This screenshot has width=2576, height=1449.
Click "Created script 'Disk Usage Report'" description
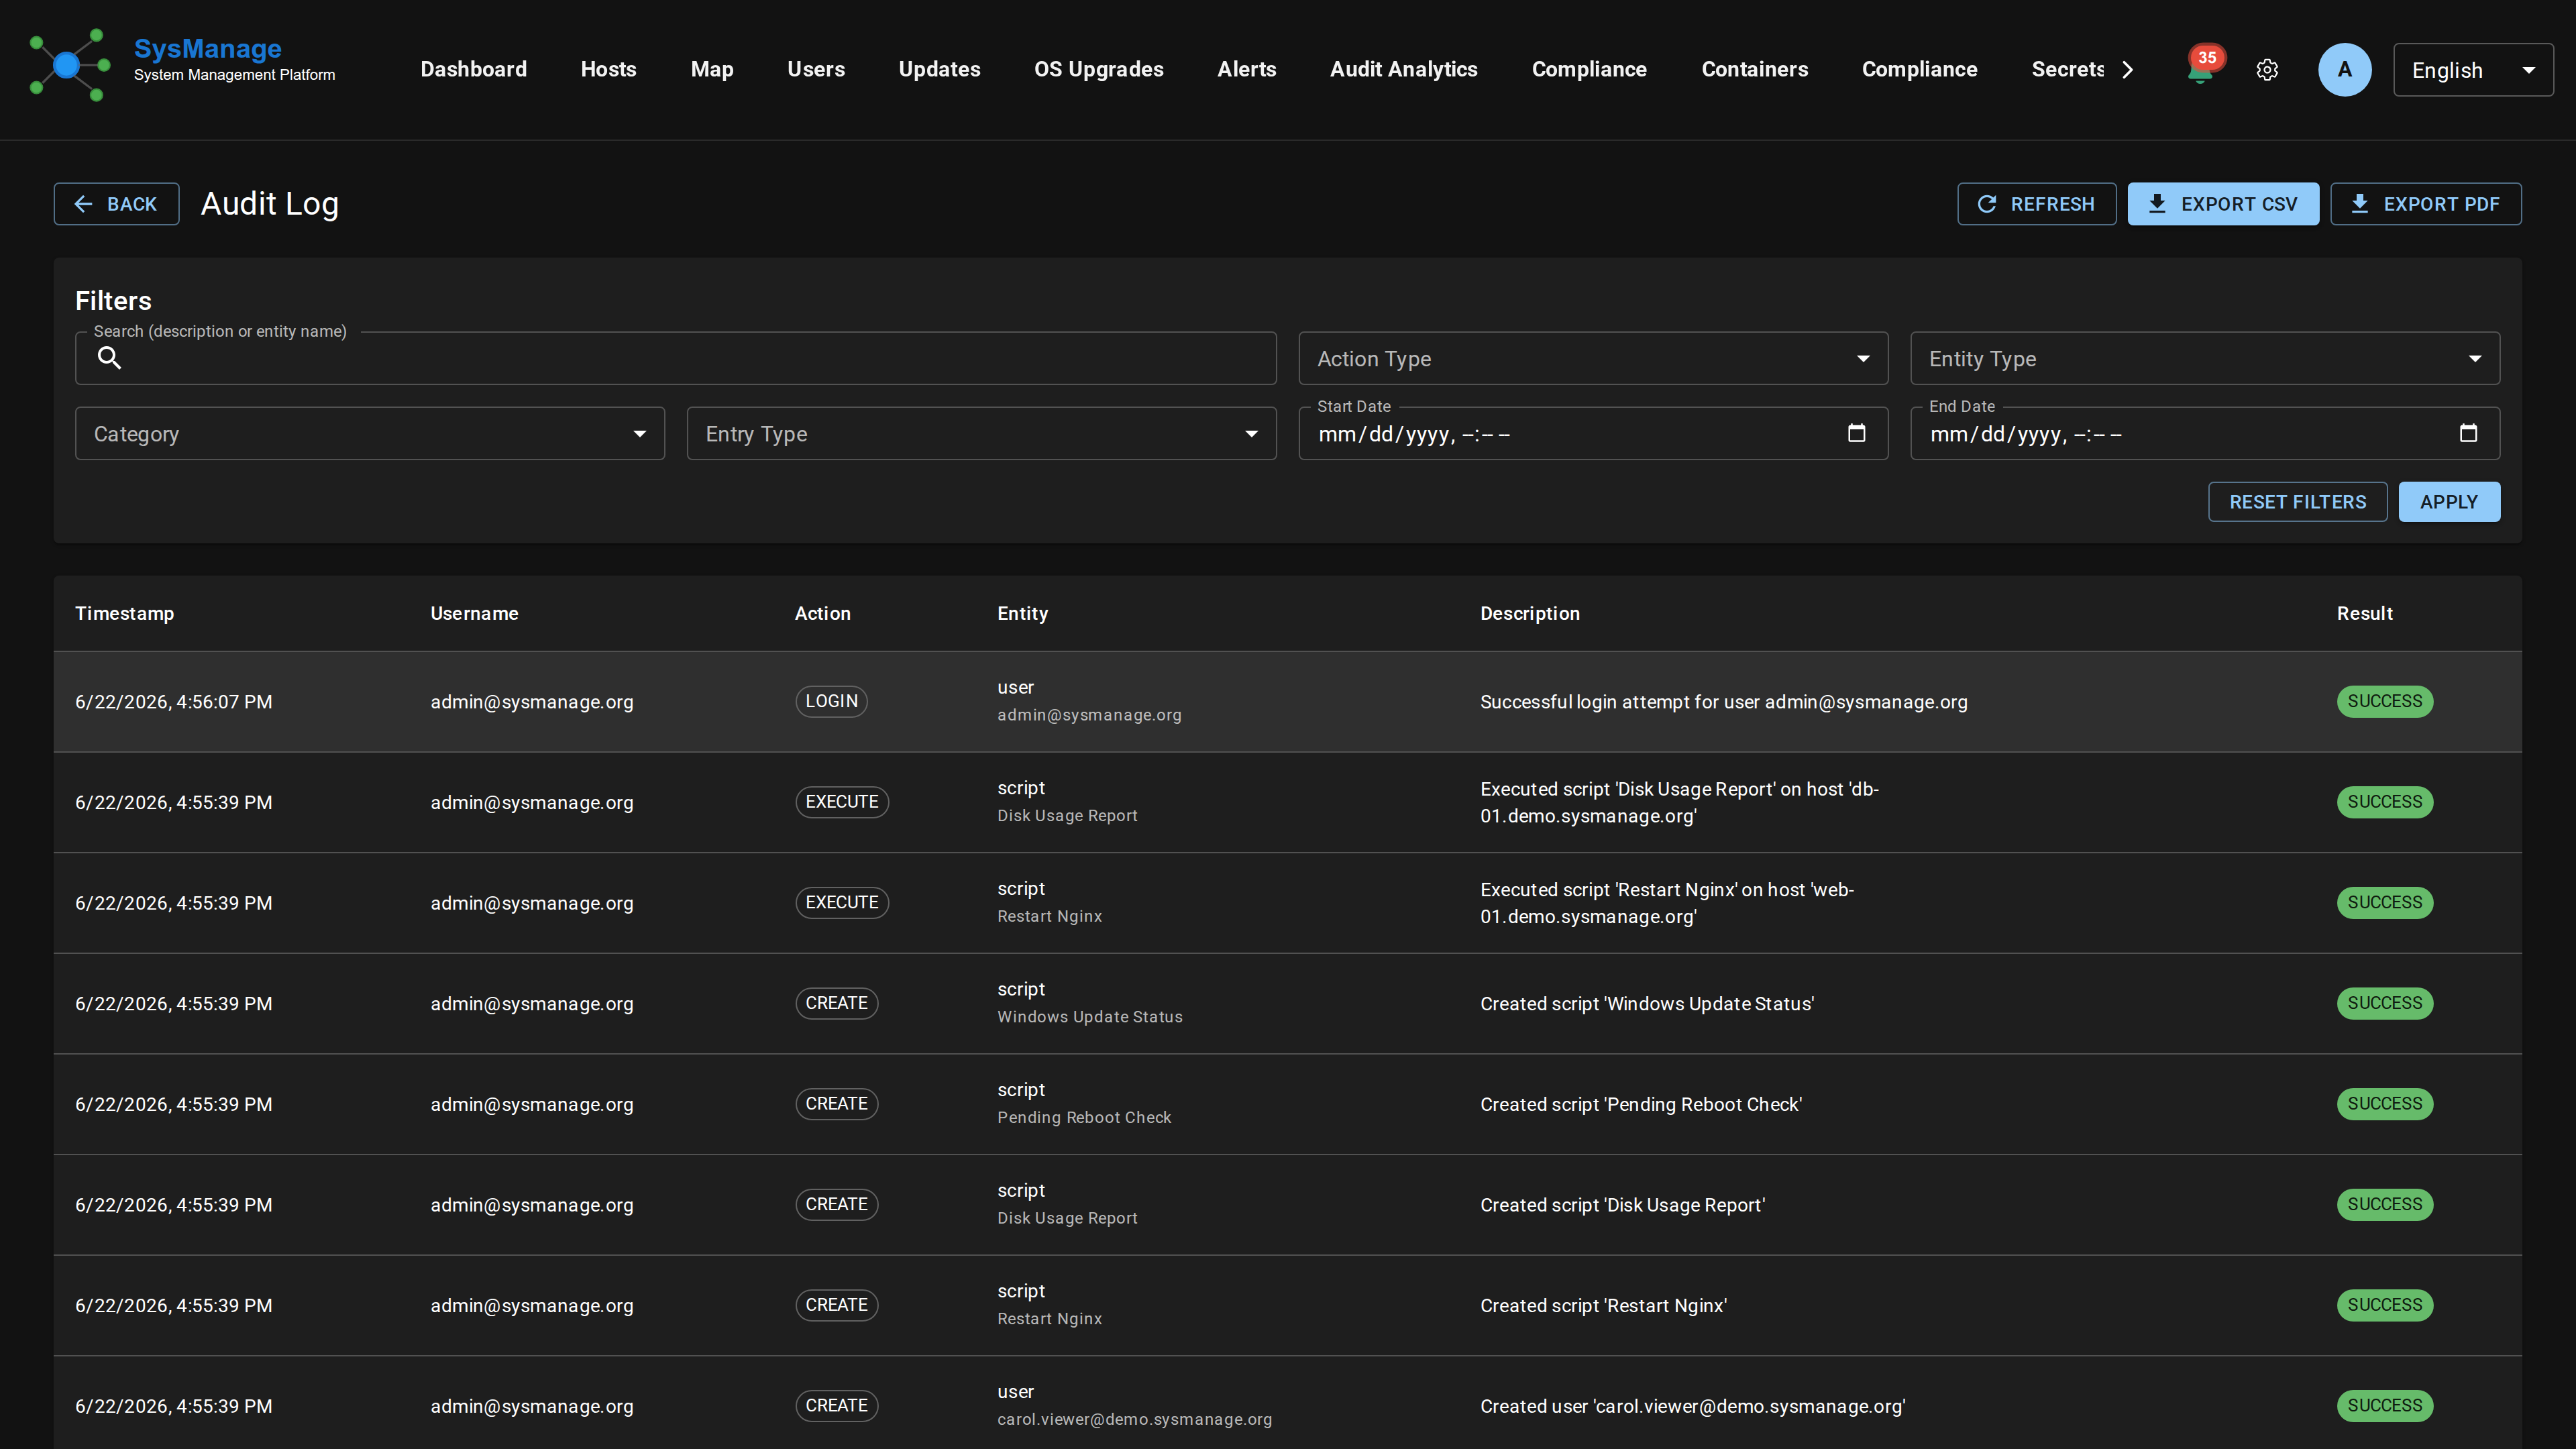click(x=1622, y=1205)
